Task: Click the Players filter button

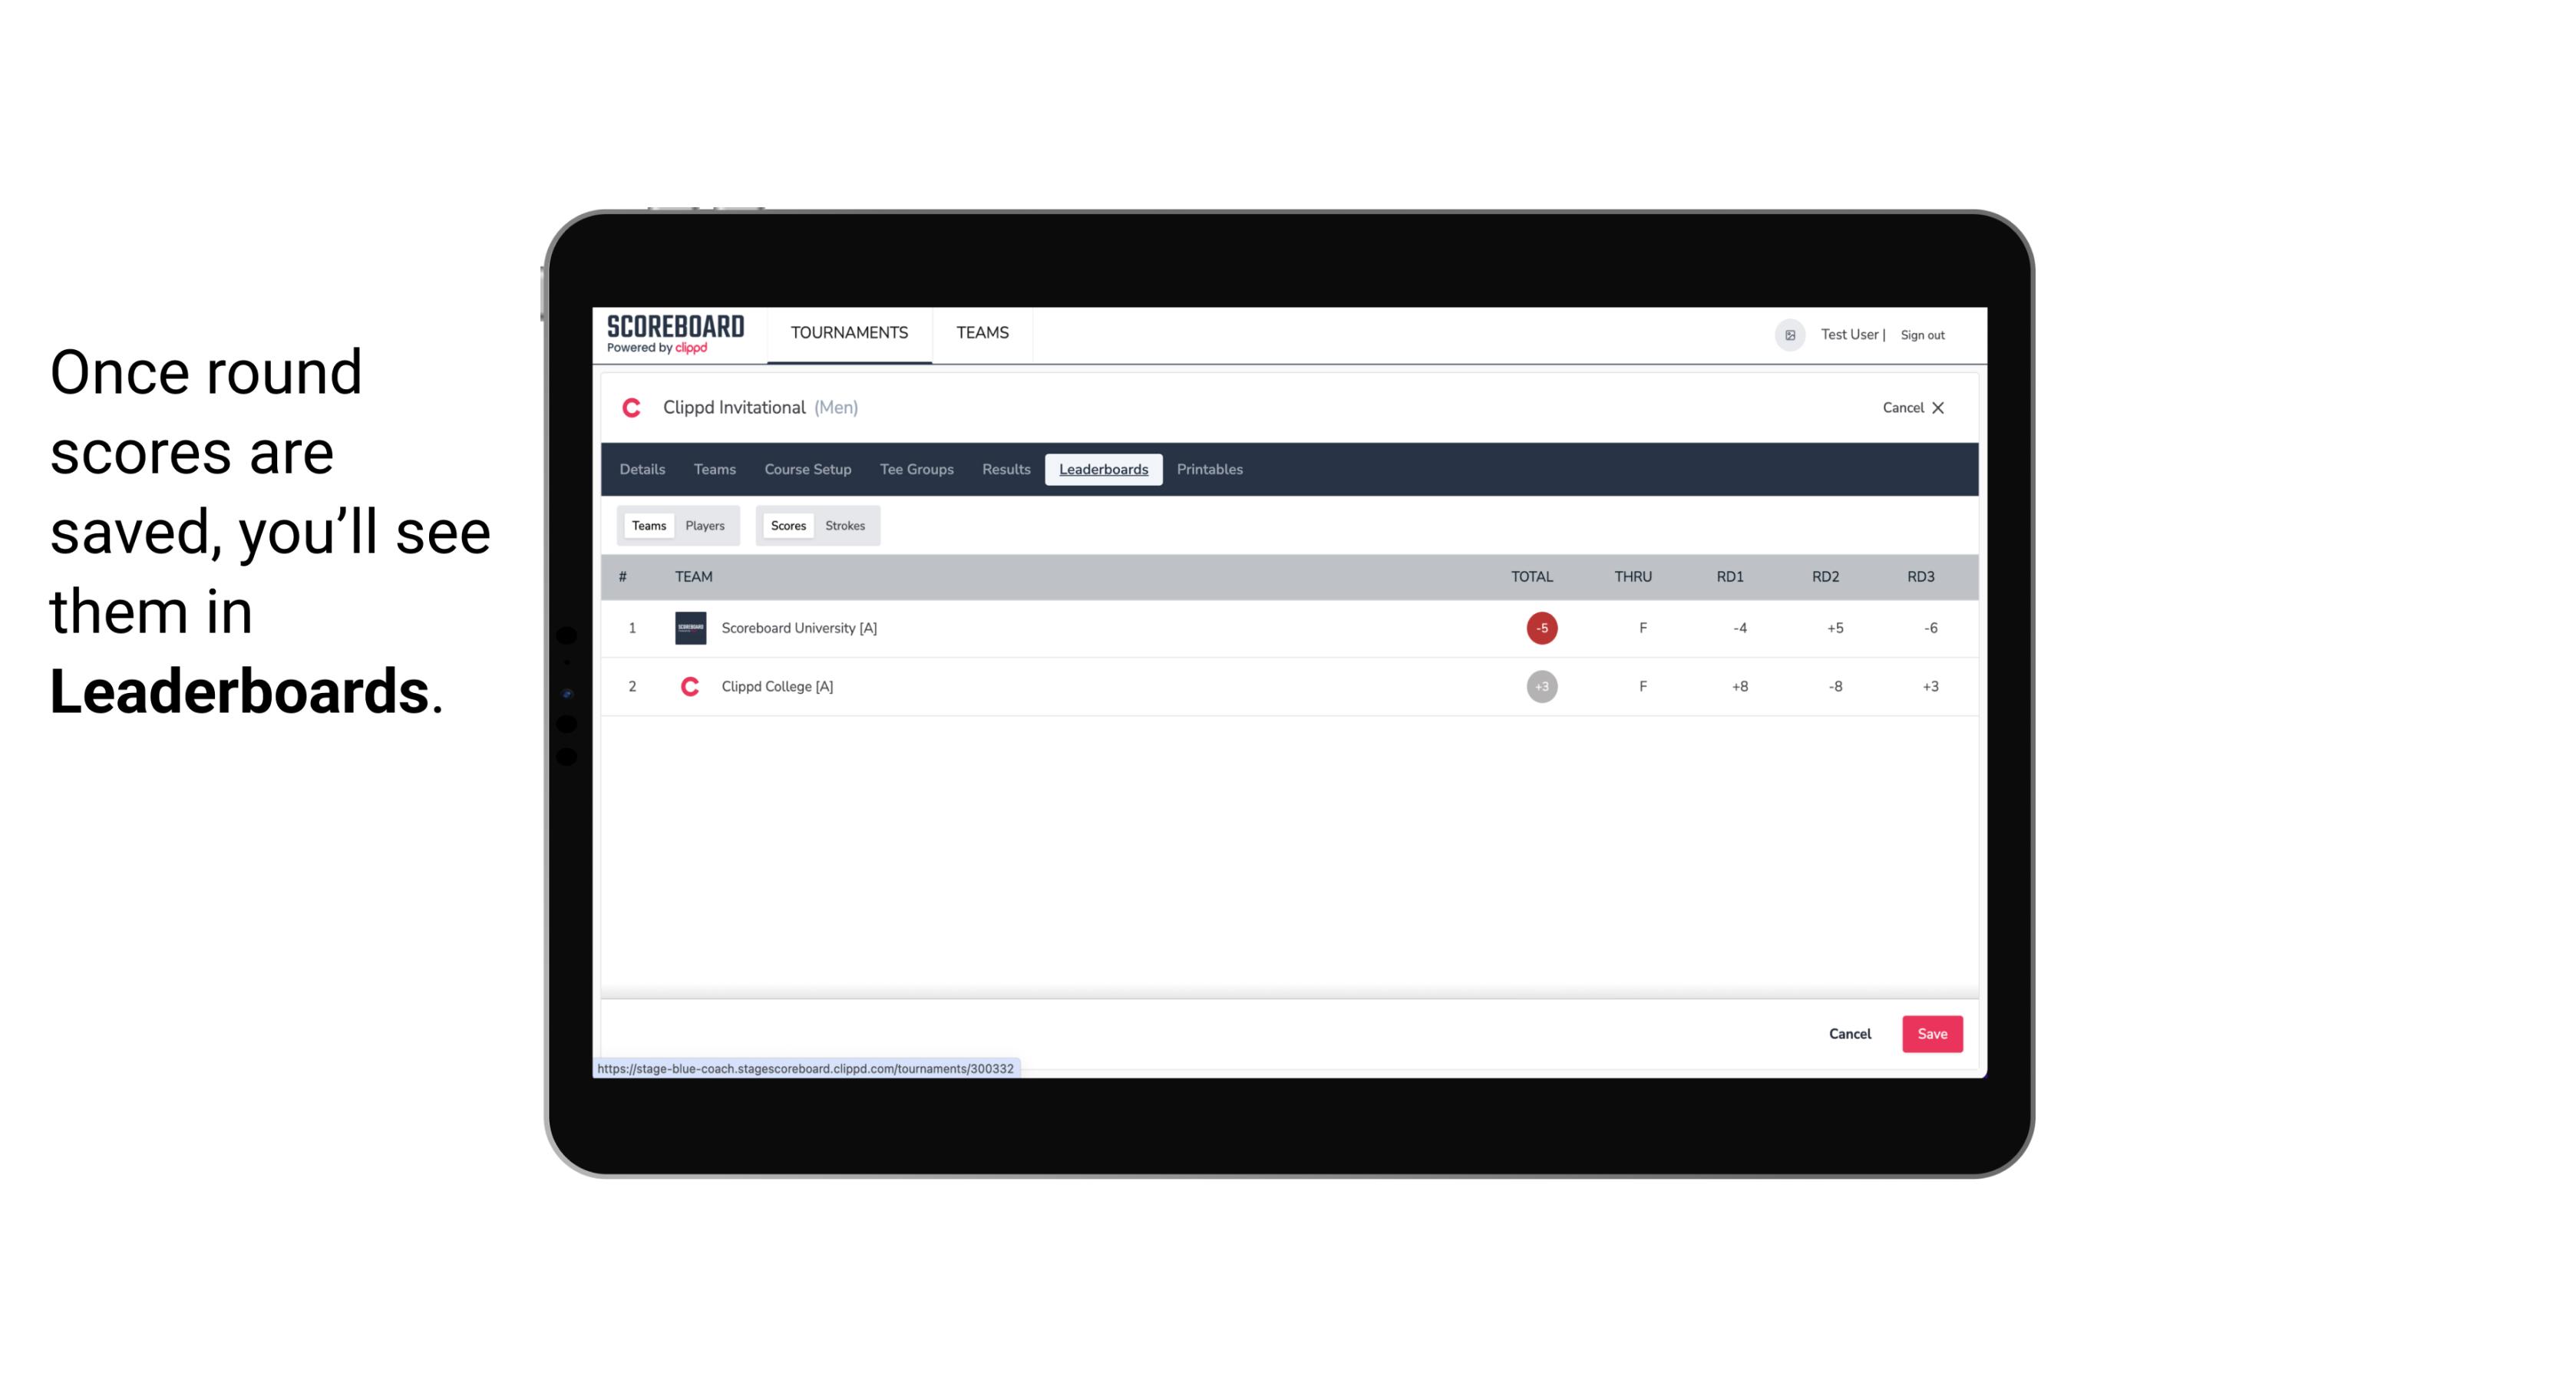Action: coord(705,524)
